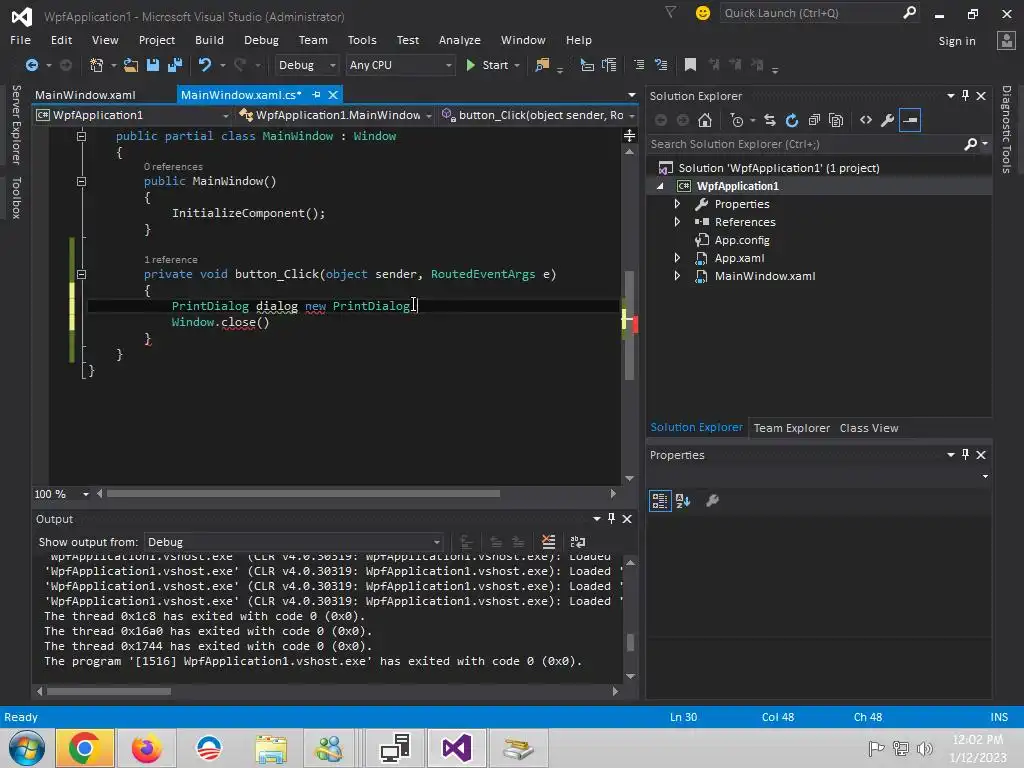This screenshot has height=768, width=1024.
Task: Select the Solution 'WpfApplication1' root item
Action: [x=778, y=168]
